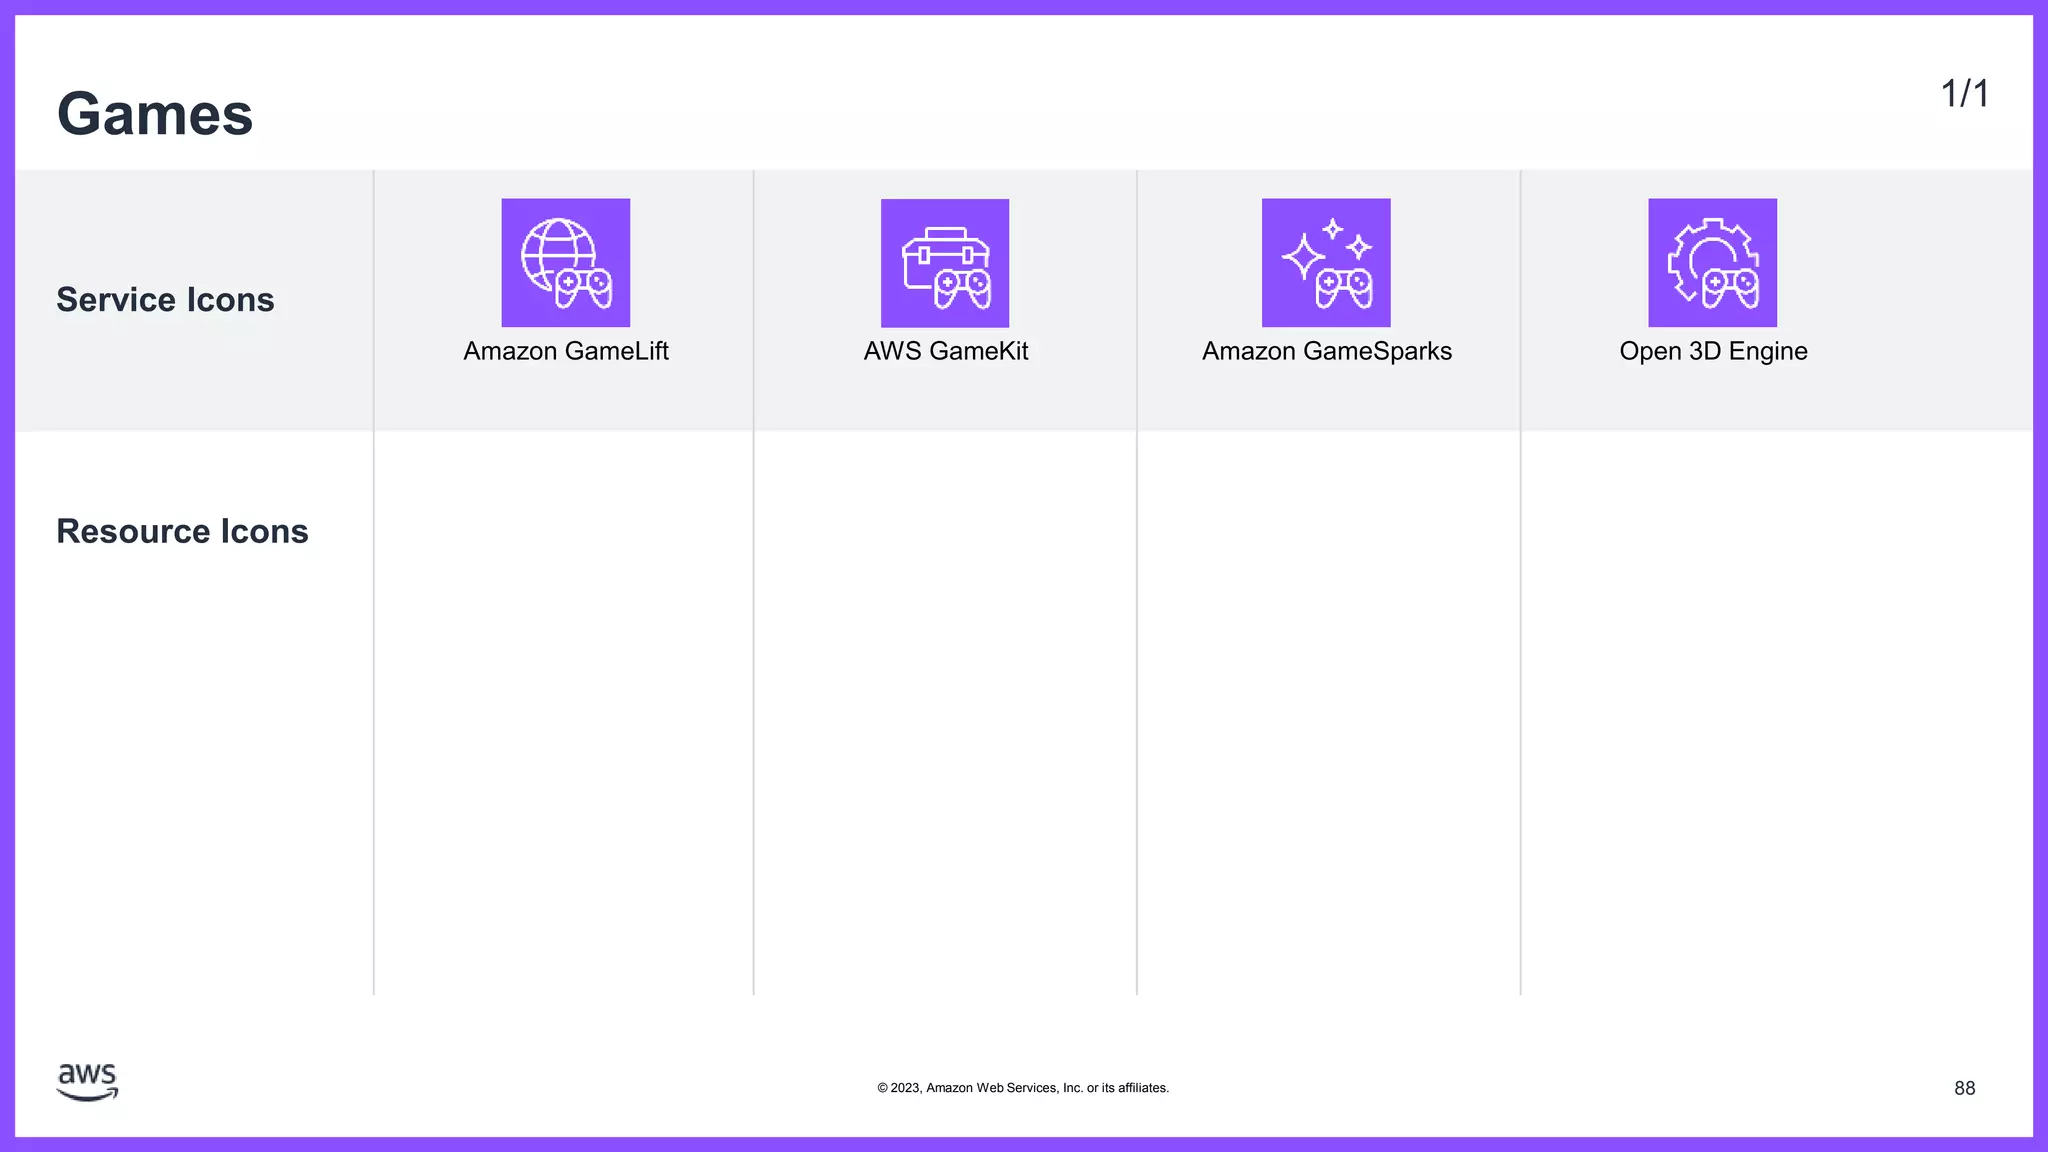Select the Open 3D Engine gear icon
The height and width of the screenshot is (1152, 2048).
(1713, 263)
